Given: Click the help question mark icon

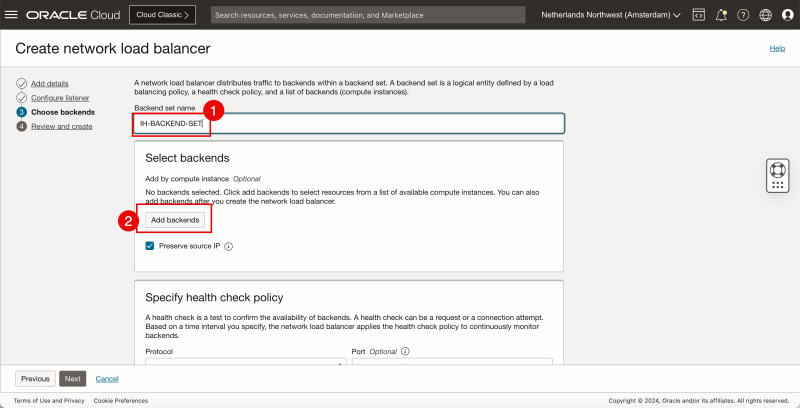Looking at the screenshot, I should (743, 15).
